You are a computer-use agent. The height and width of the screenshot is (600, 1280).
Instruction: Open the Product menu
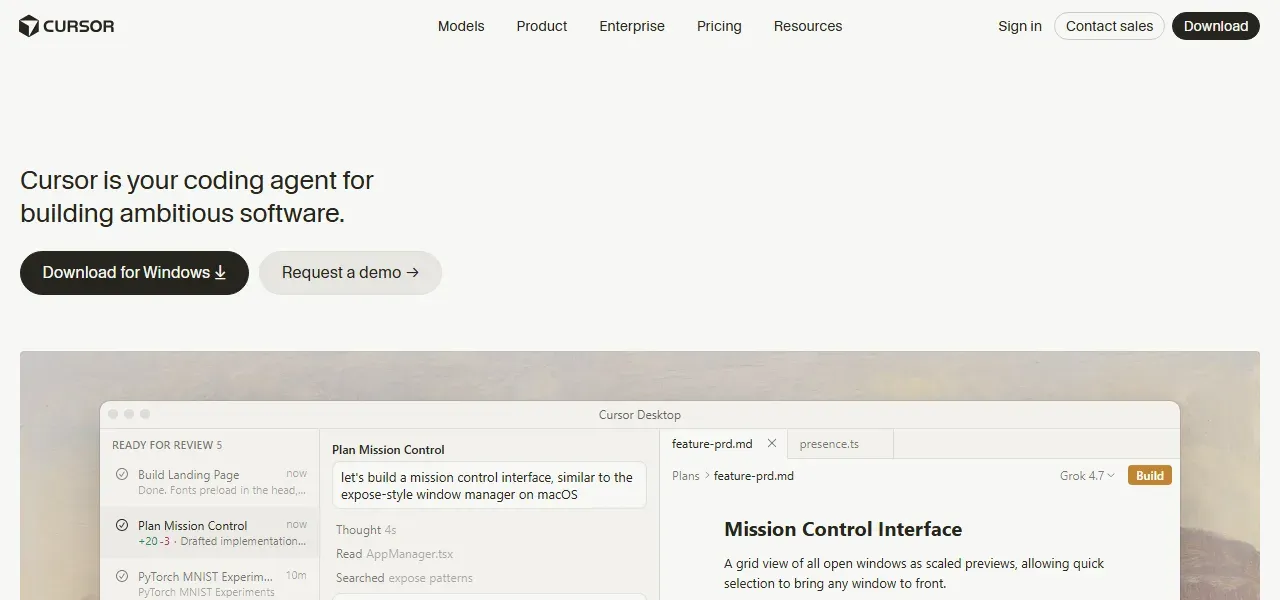(x=542, y=26)
